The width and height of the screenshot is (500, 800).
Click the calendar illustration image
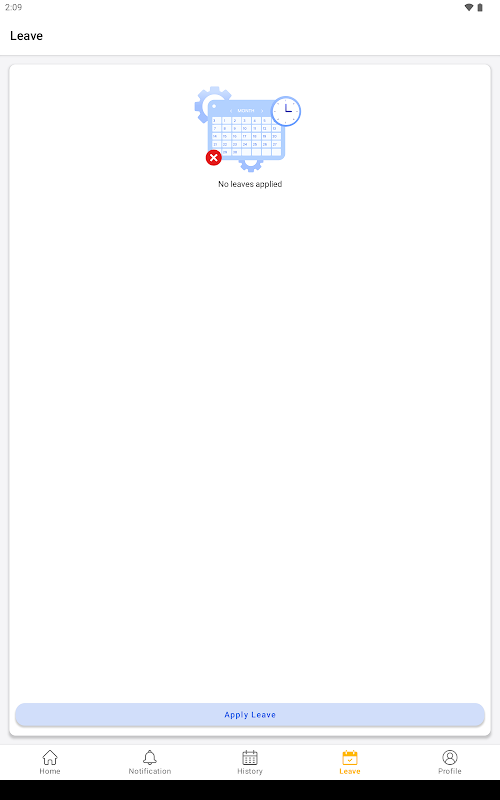point(248,129)
